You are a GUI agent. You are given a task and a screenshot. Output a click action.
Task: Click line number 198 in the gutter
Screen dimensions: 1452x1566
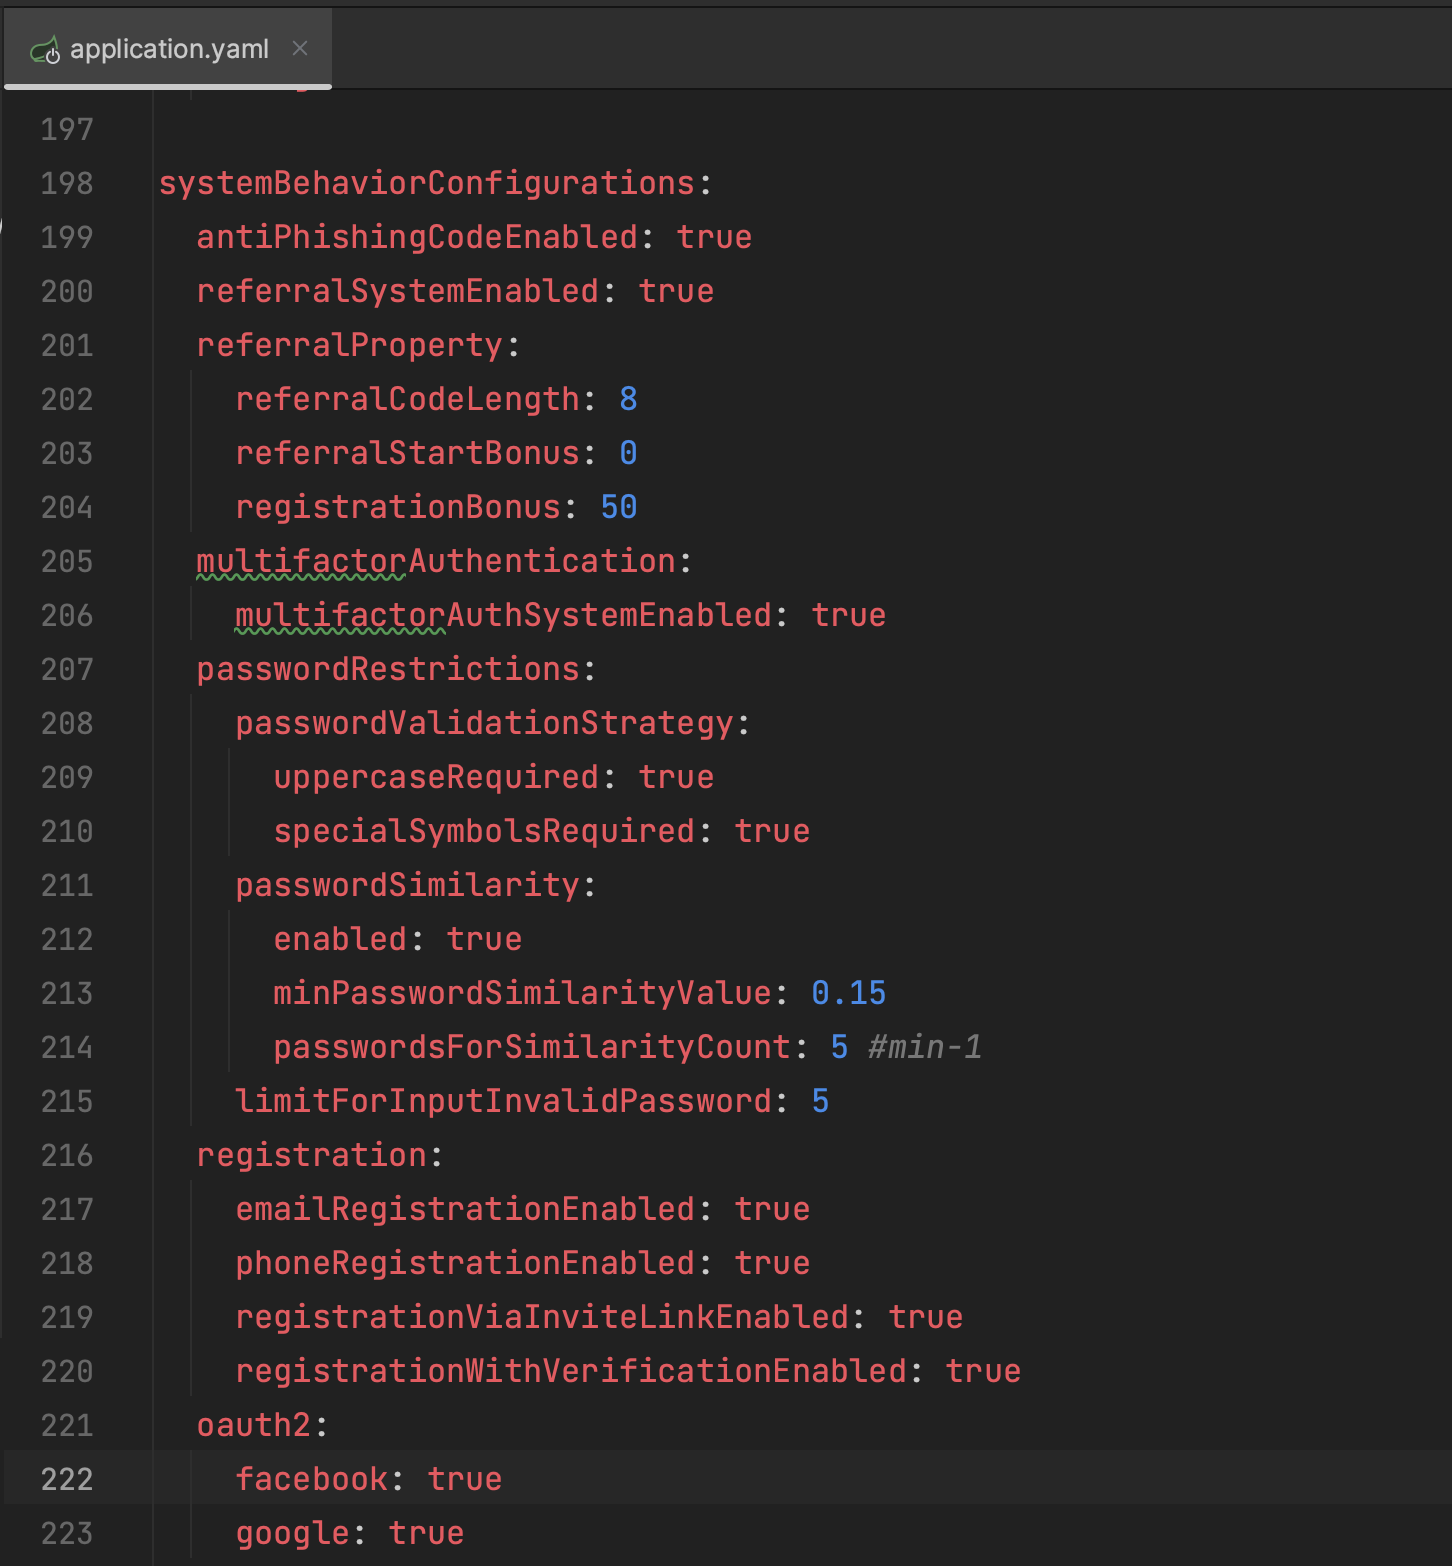[x=67, y=183]
